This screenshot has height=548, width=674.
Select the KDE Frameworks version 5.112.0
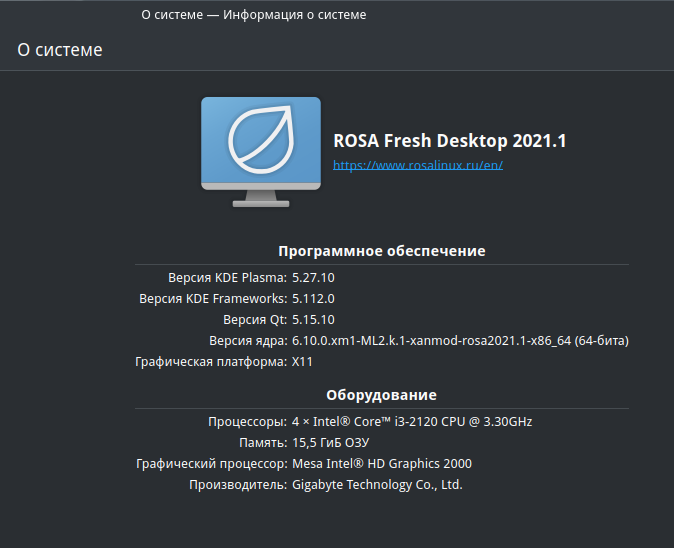(313, 298)
